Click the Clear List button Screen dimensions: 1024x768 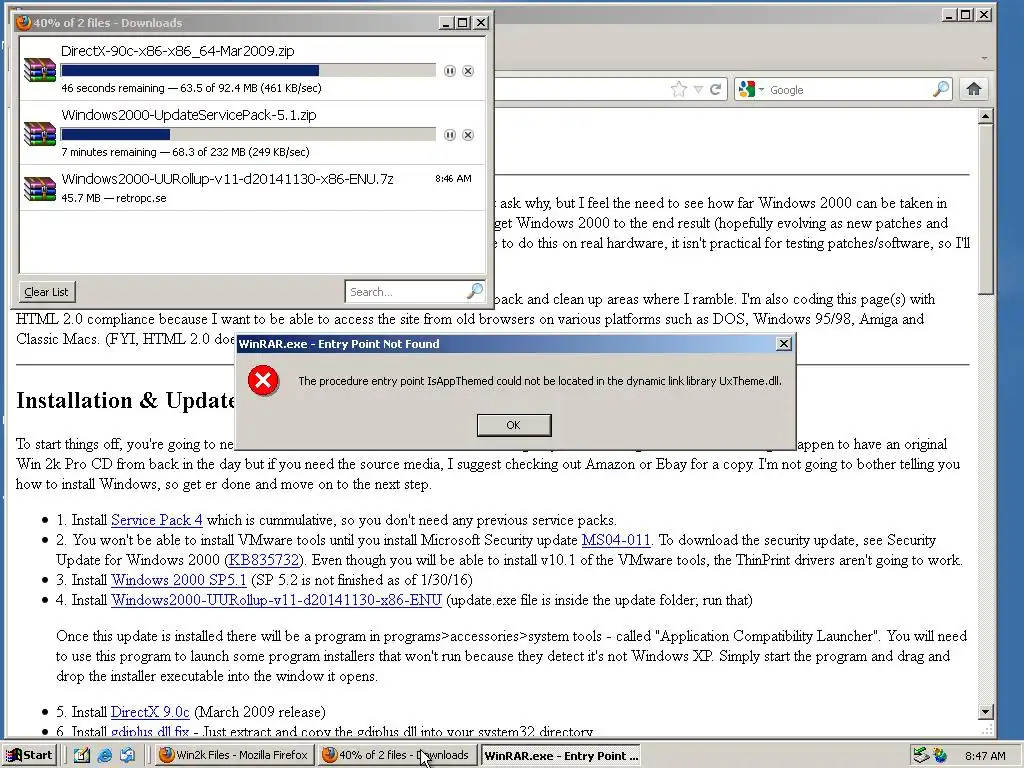pyautogui.click(x=46, y=292)
